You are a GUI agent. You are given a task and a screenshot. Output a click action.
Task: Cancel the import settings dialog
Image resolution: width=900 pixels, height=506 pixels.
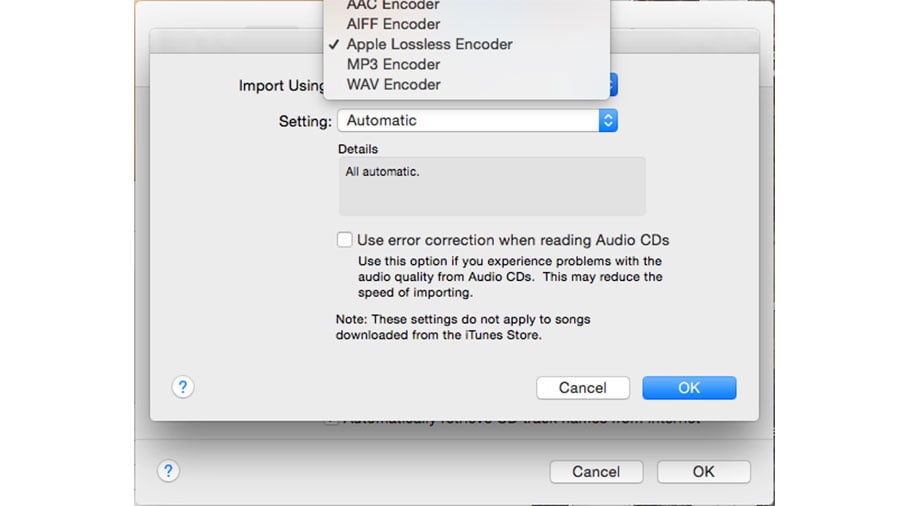[x=583, y=388]
